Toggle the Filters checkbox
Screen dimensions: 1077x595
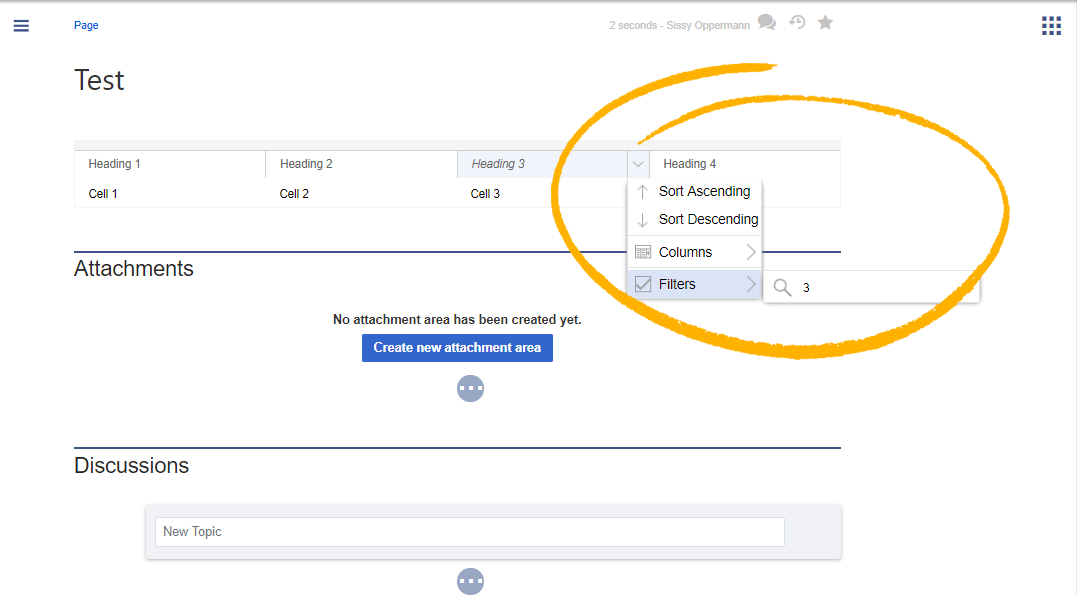coord(643,284)
